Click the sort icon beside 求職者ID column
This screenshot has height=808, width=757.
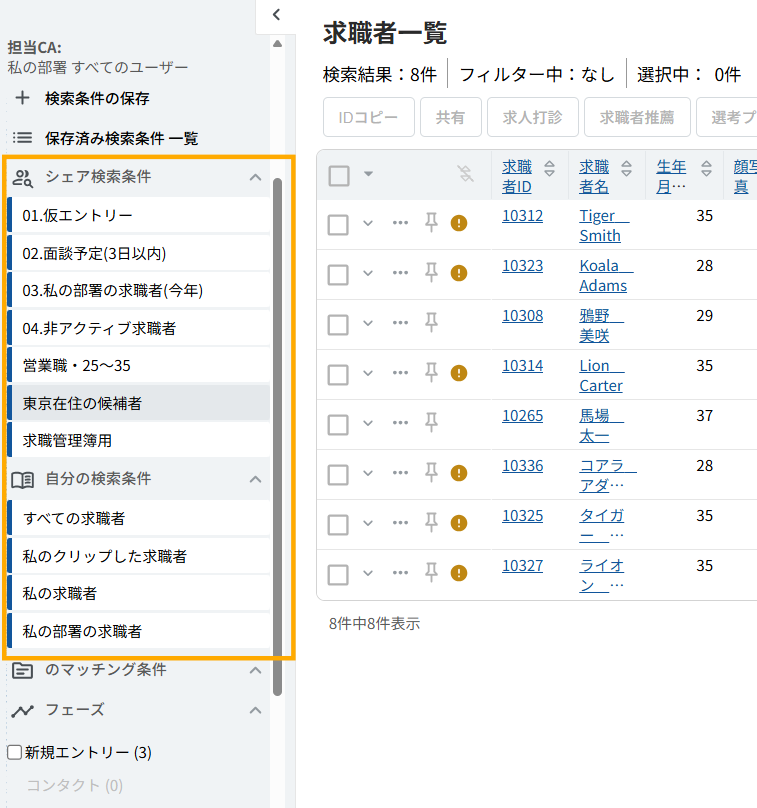[x=549, y=168]
